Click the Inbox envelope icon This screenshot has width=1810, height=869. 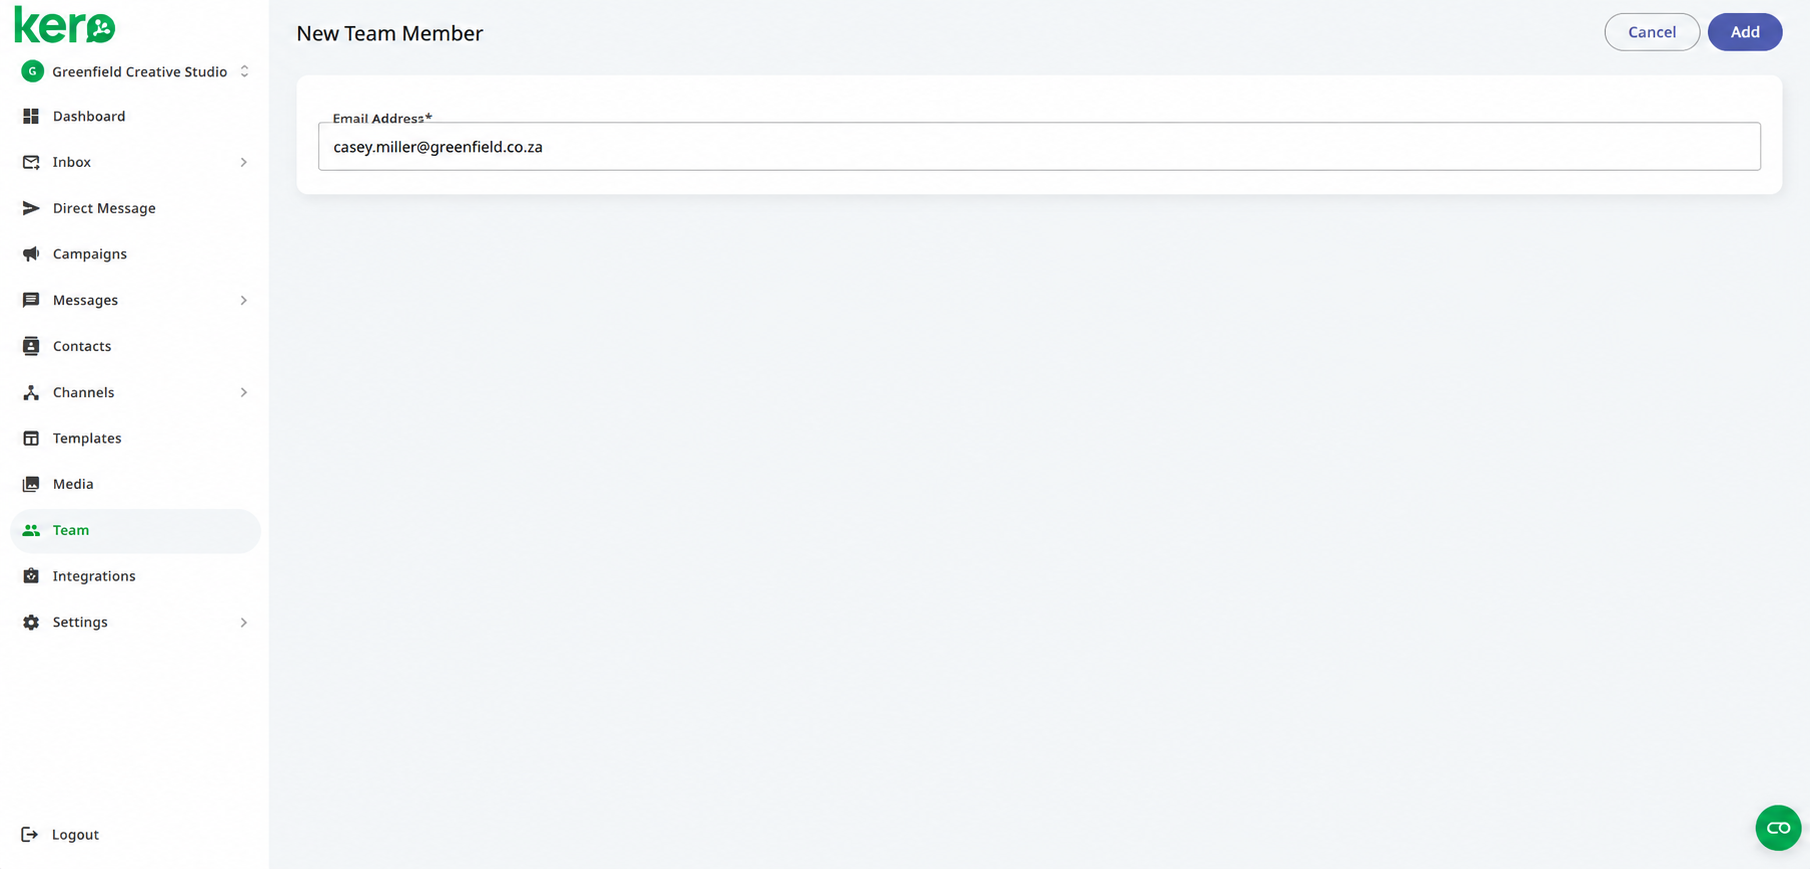point(31,162)
